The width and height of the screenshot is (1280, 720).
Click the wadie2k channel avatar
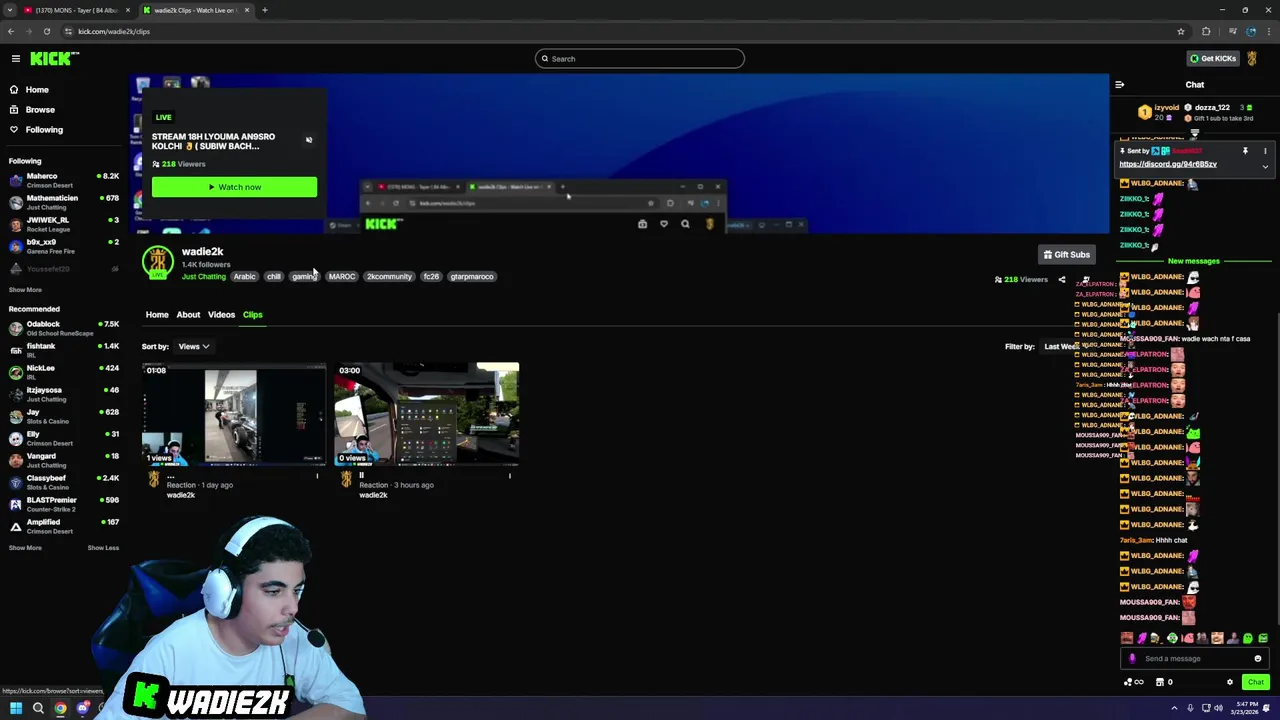tap(157, 263)
